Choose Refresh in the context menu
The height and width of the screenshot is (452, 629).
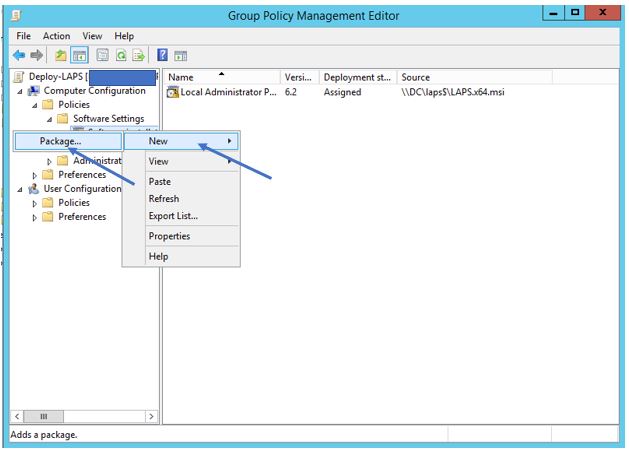click(182, 199)
